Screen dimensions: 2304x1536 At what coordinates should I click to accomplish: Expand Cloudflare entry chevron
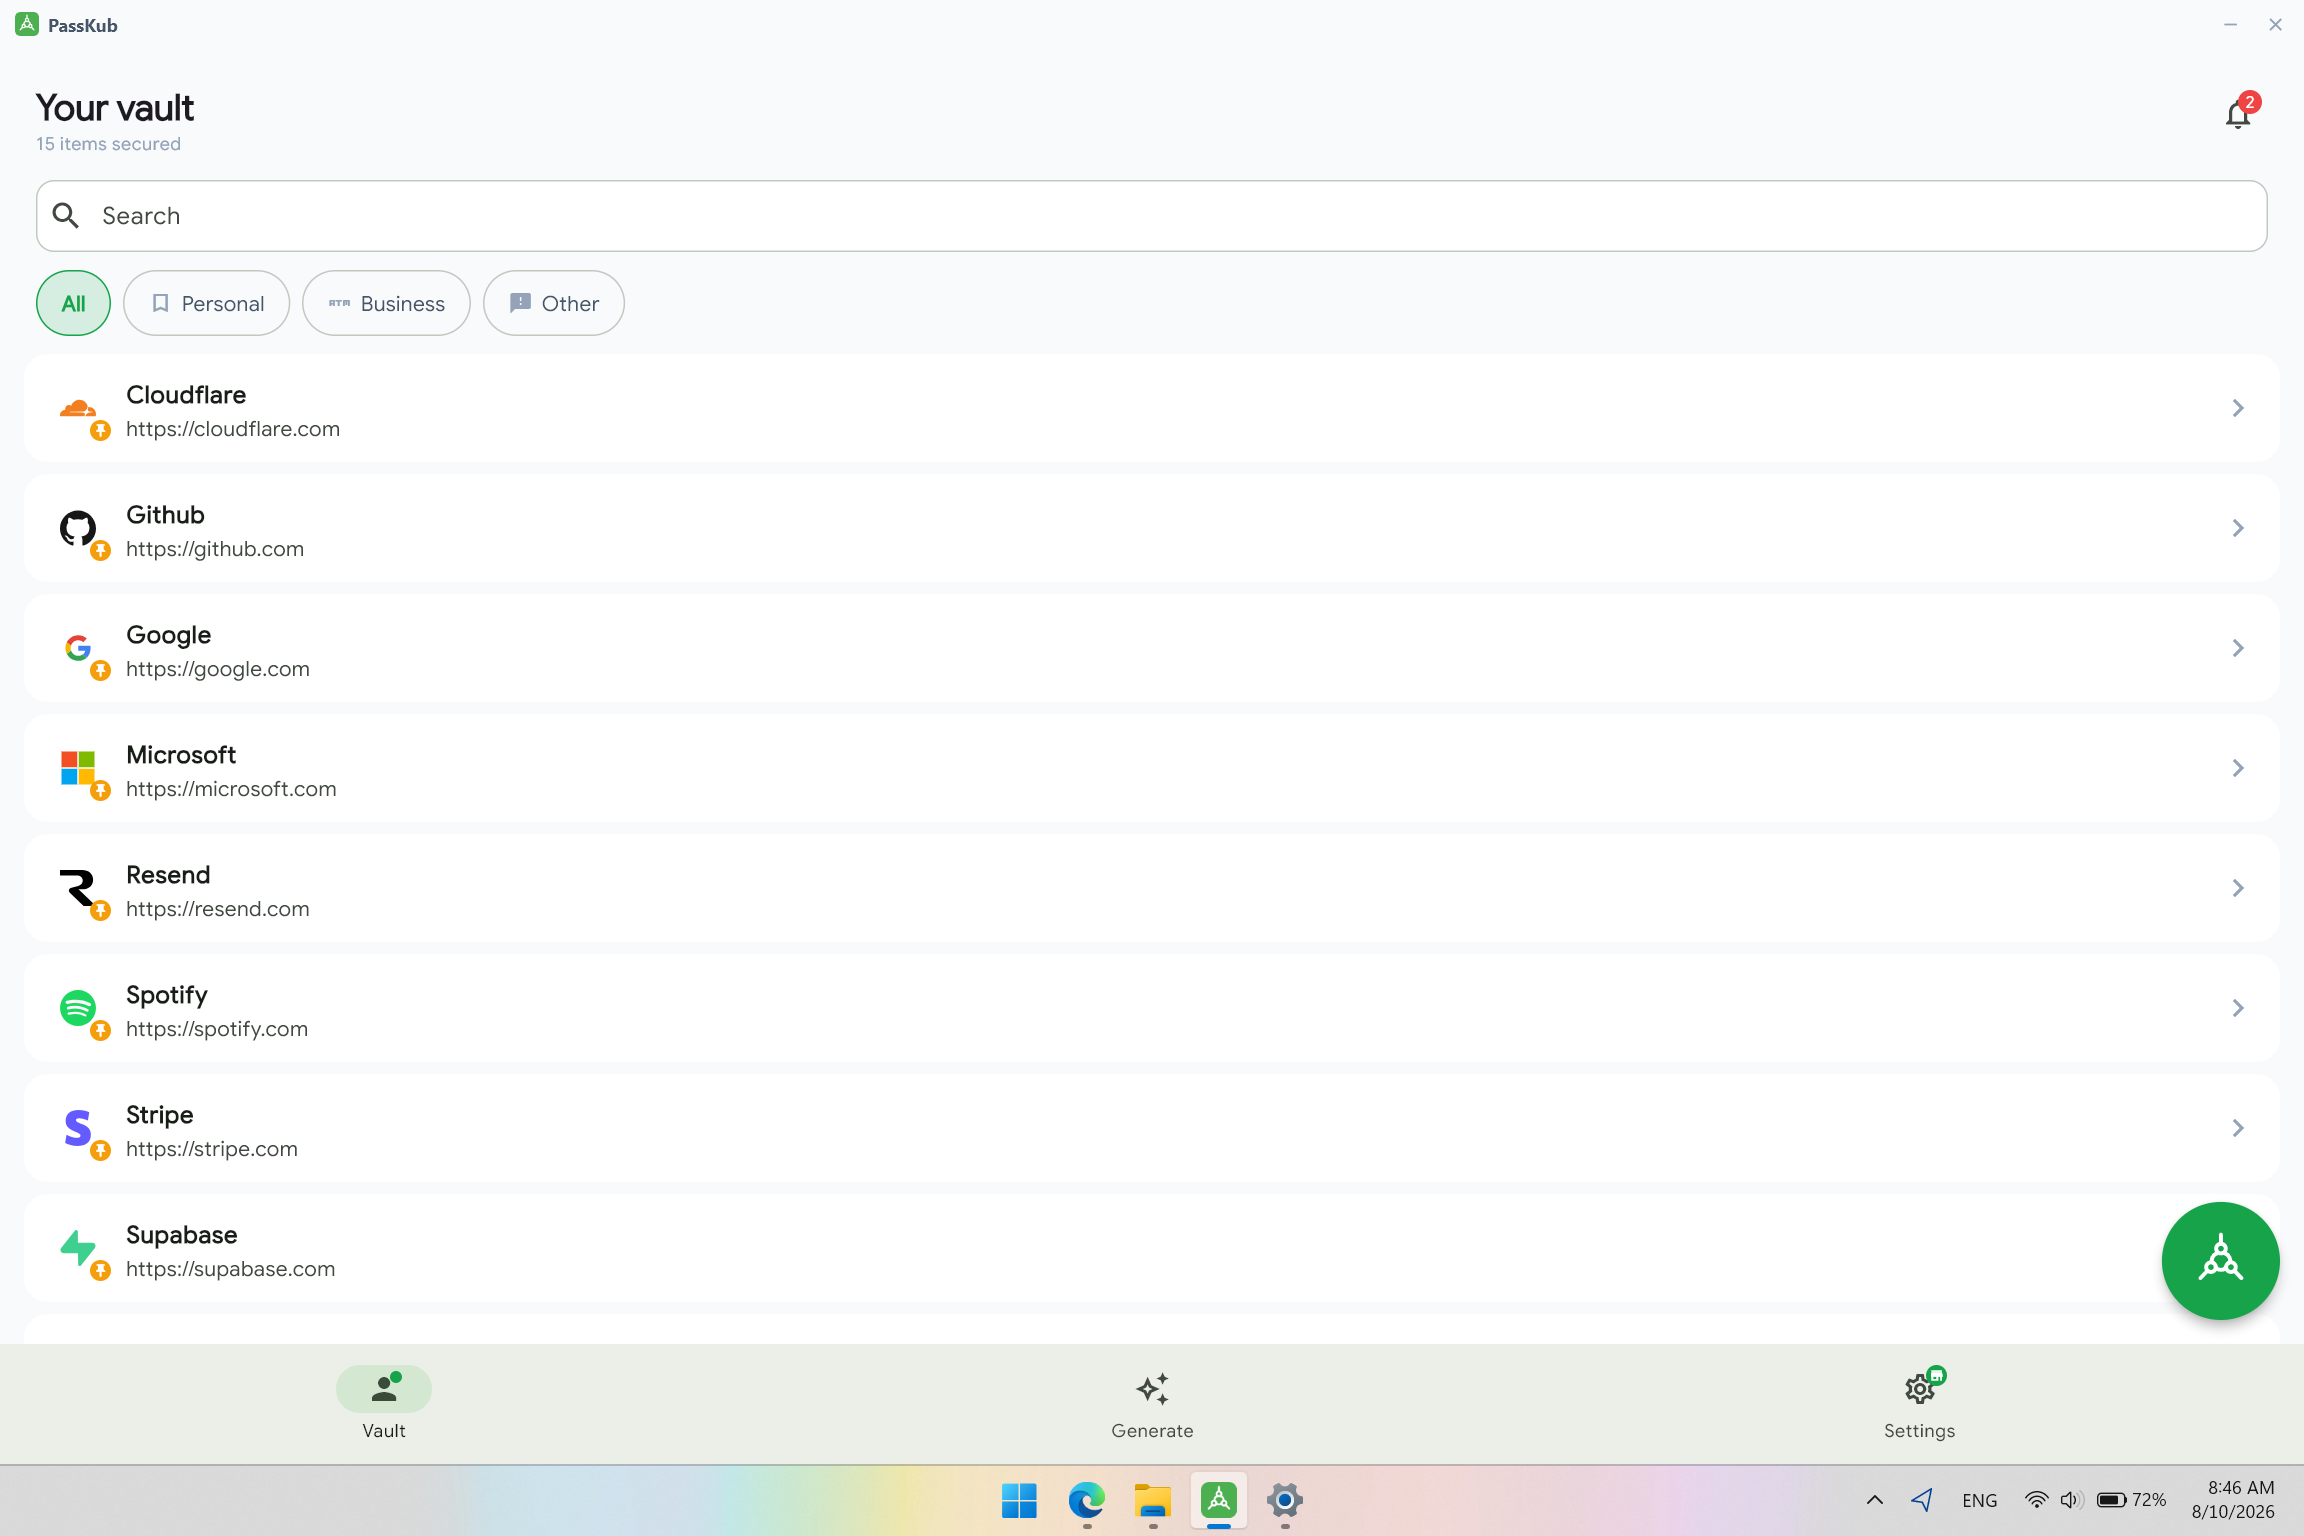(x=2238, y=408)
